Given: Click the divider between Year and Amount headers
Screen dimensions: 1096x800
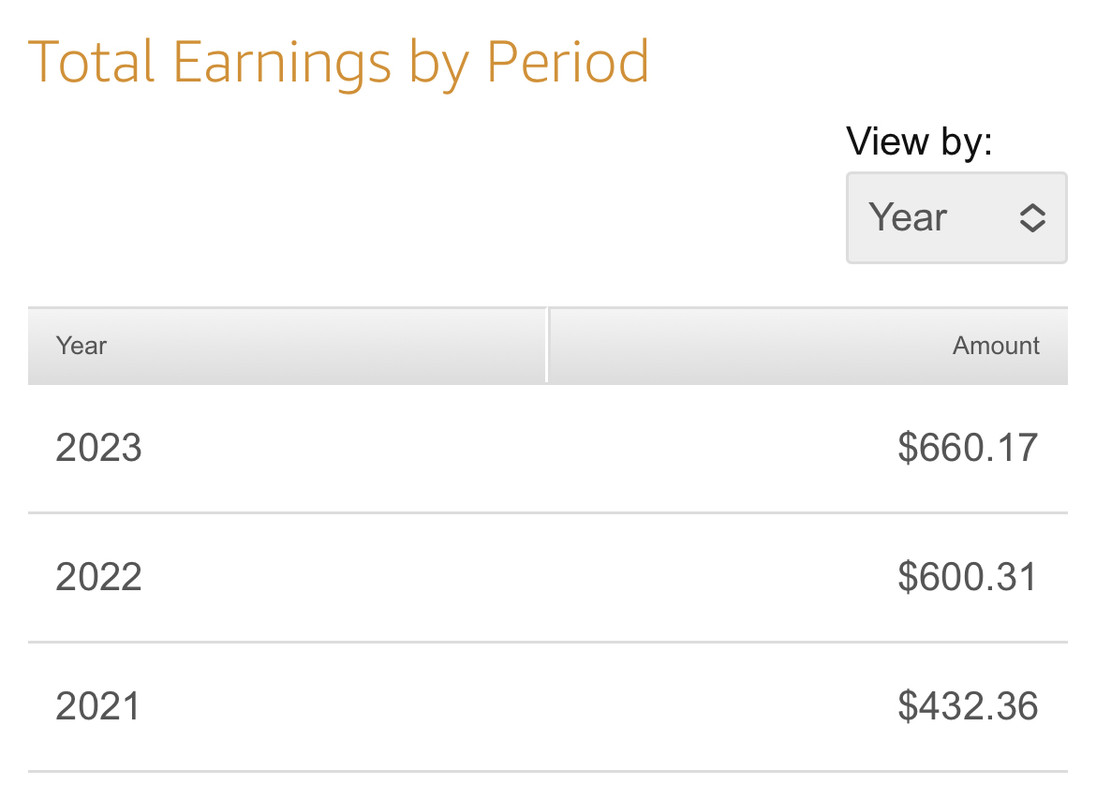Looking at the screenshot, I should pyautogui.click(x=547, y=346).
